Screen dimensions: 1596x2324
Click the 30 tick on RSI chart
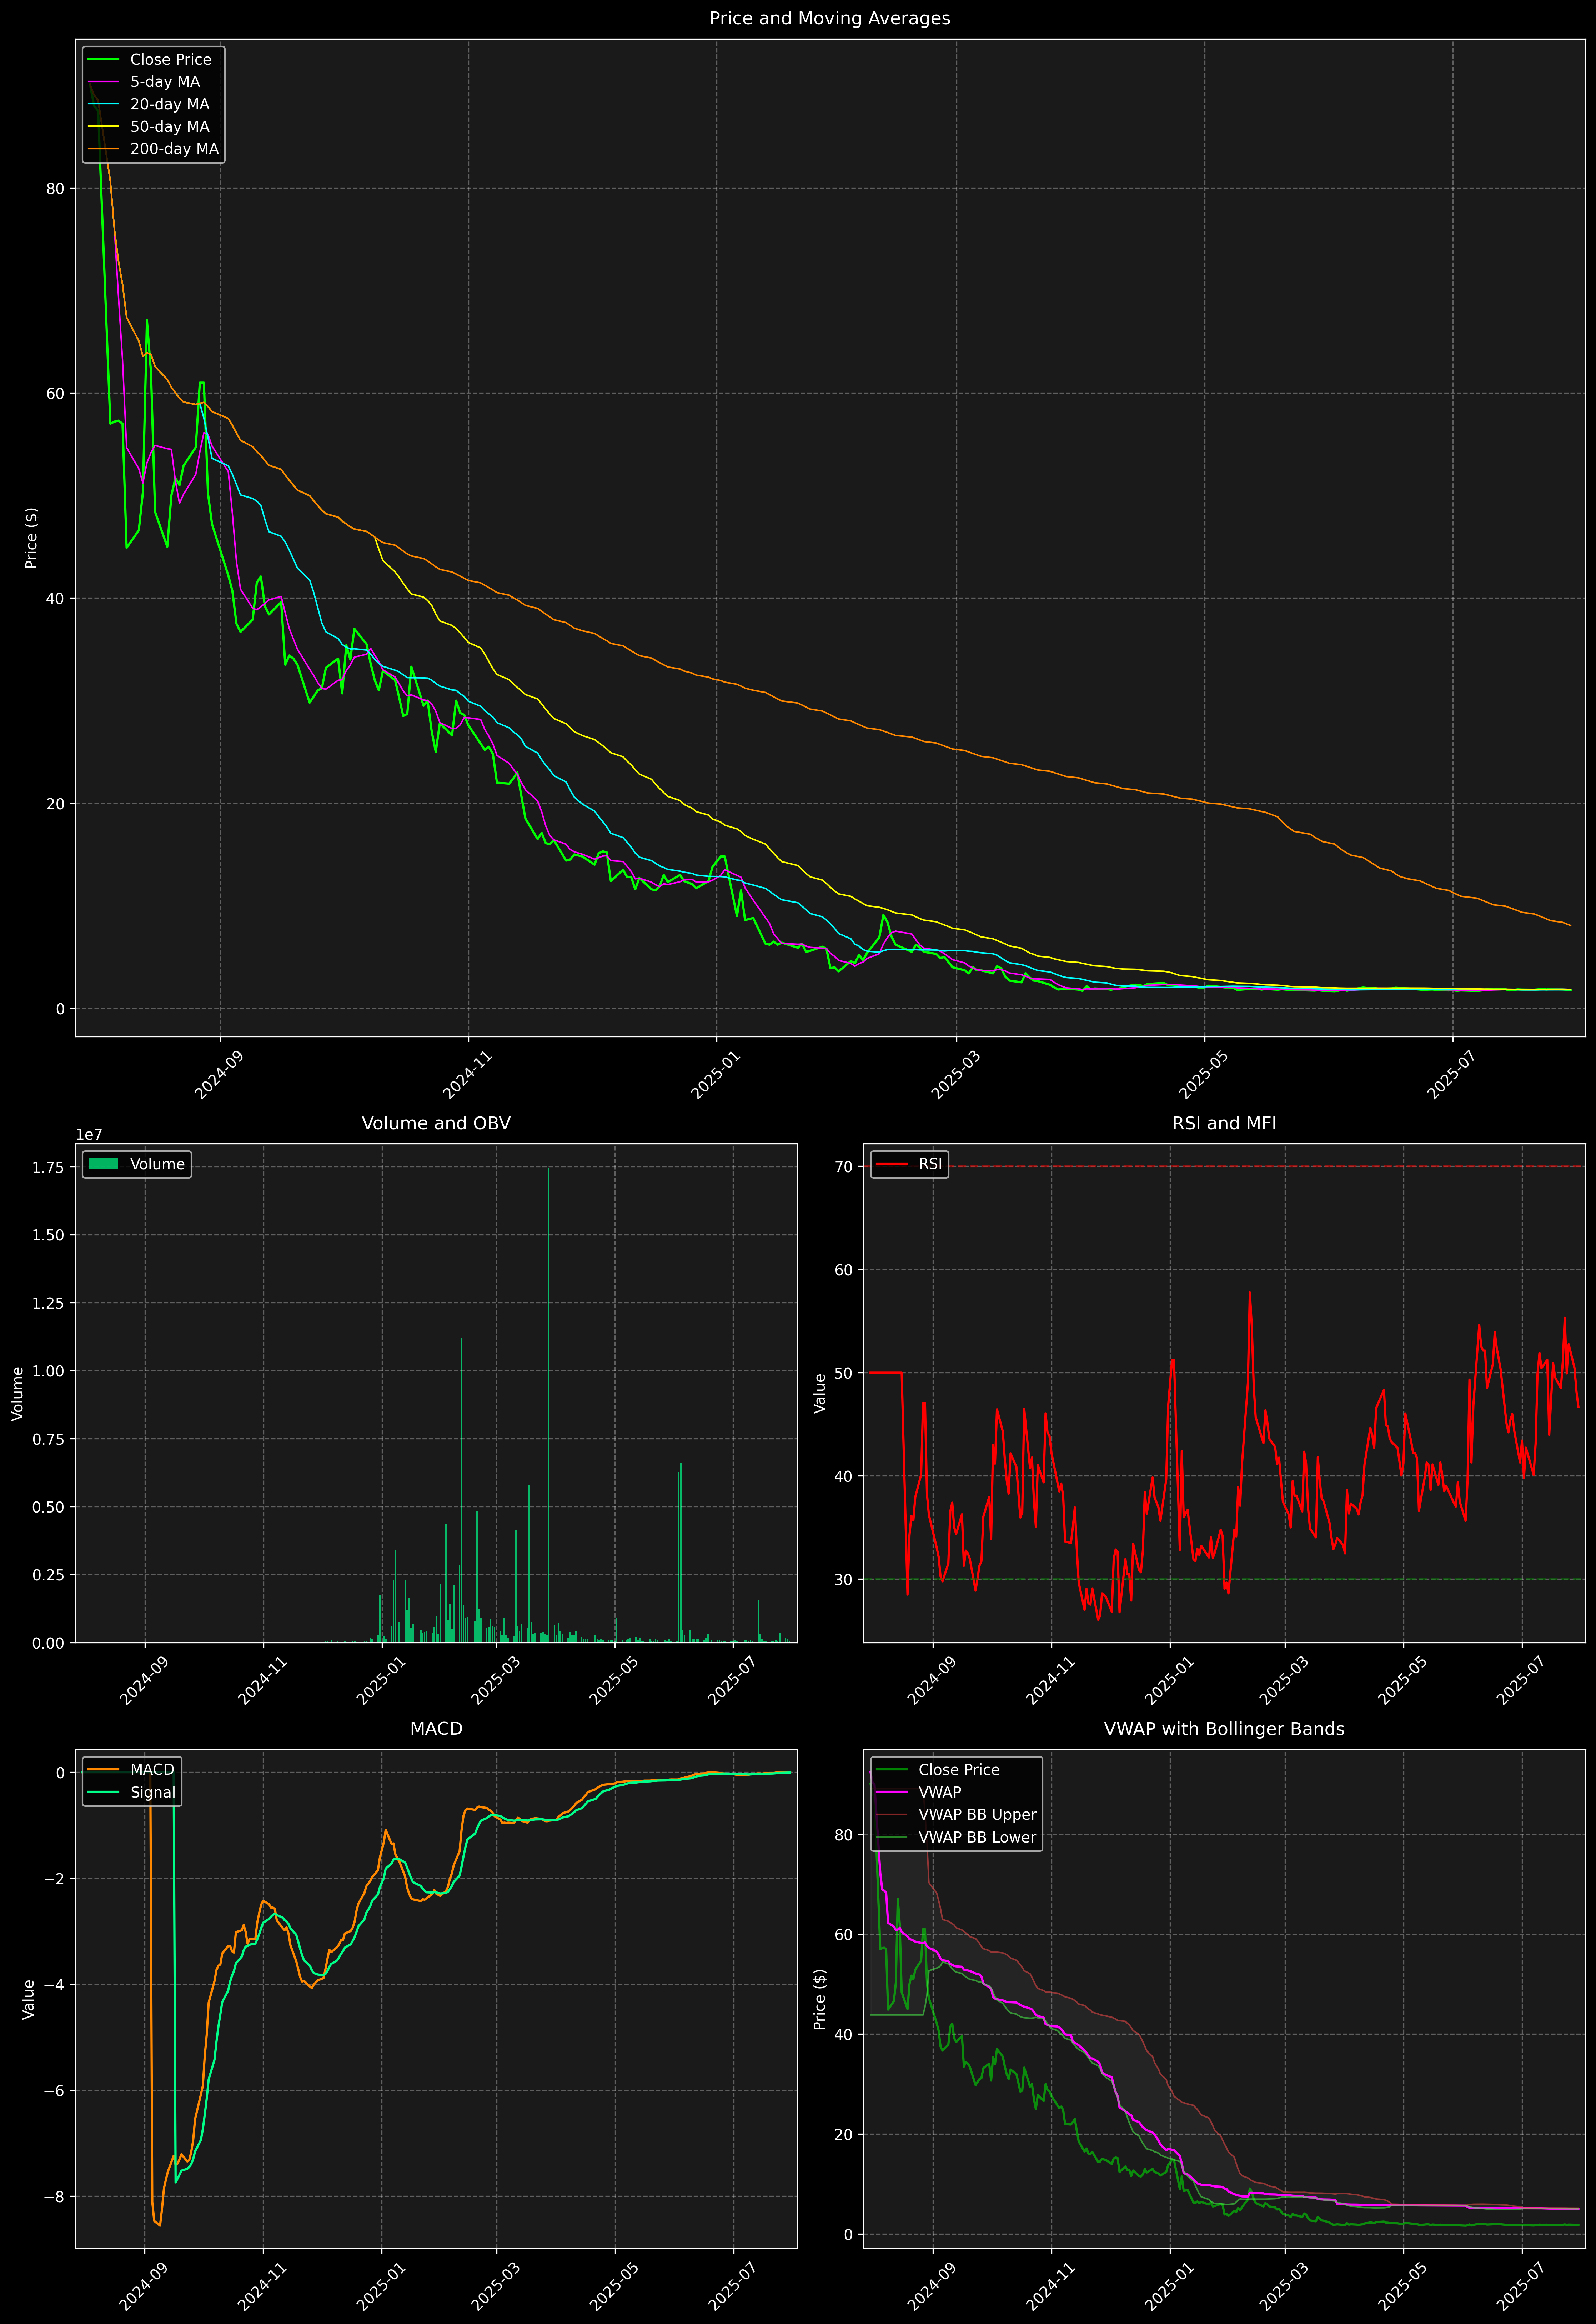pyautogui.click(x=843, y=1579)
